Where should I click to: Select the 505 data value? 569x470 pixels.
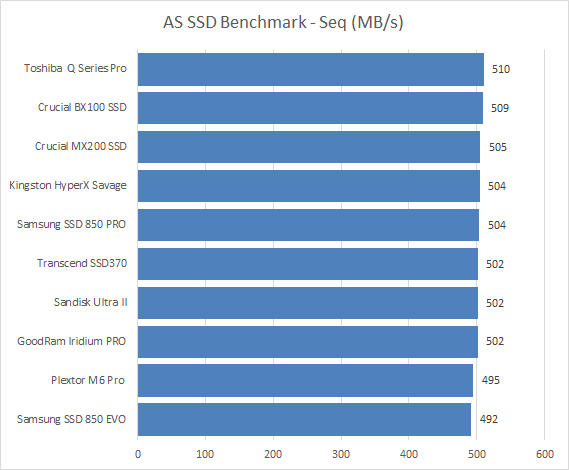tap(498, 147)
